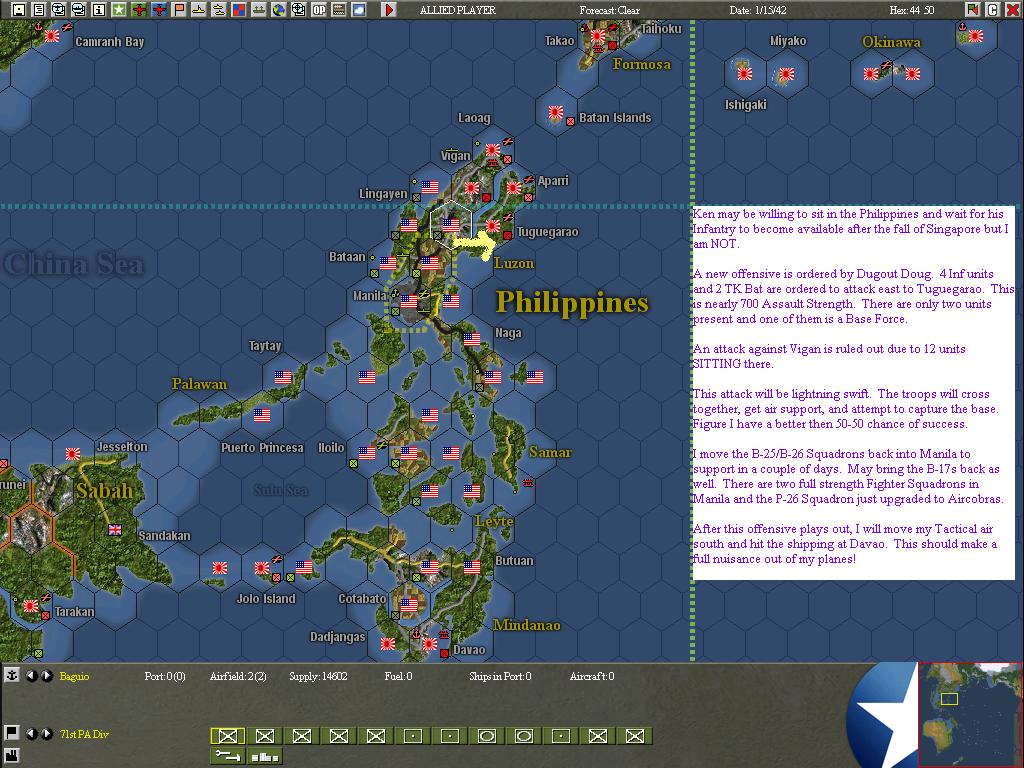Click the anchor base icon beside Baguio
This screenshot has height=768, width=1024.
12,675
